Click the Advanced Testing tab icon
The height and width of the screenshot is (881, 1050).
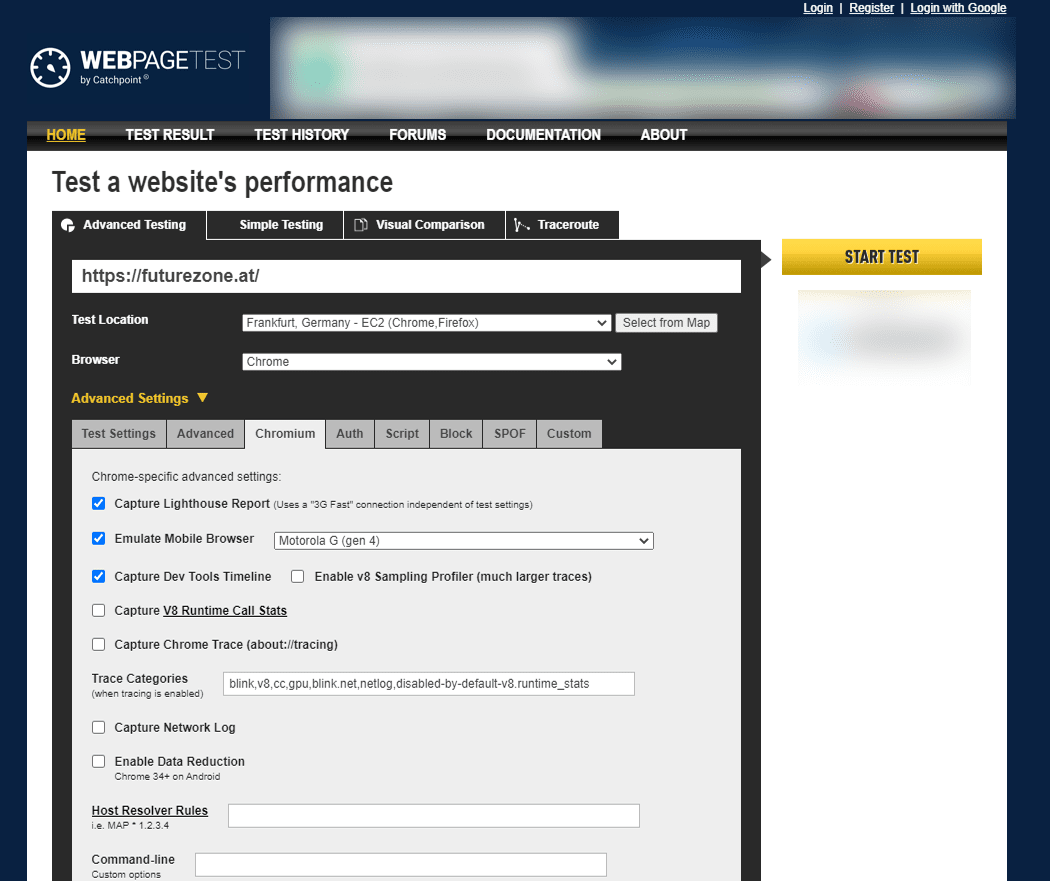[68, 225]
